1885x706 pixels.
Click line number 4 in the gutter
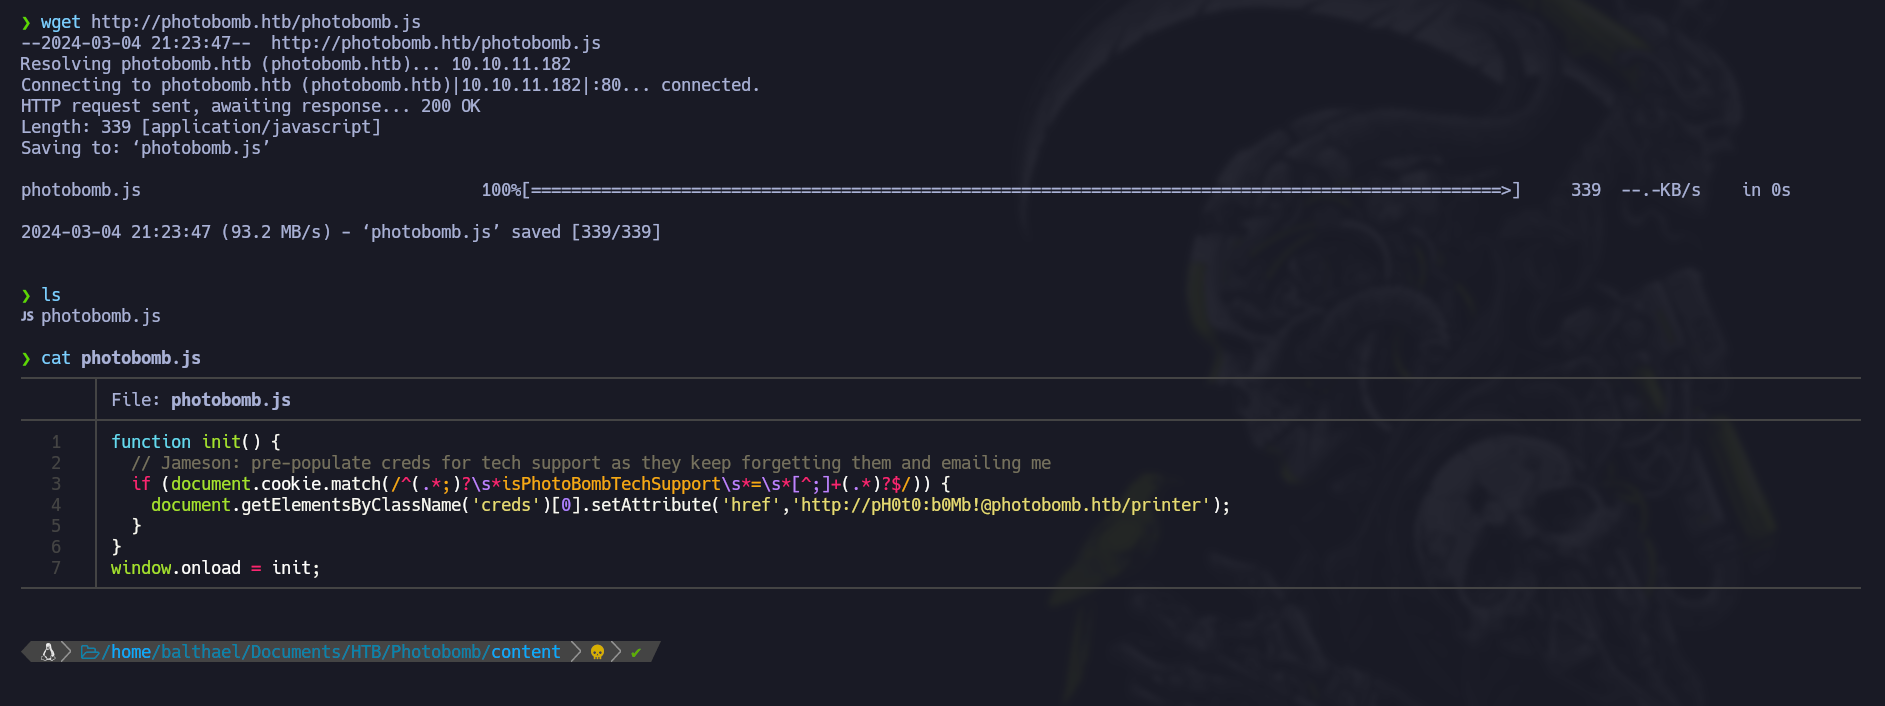(x=56, y=505)
